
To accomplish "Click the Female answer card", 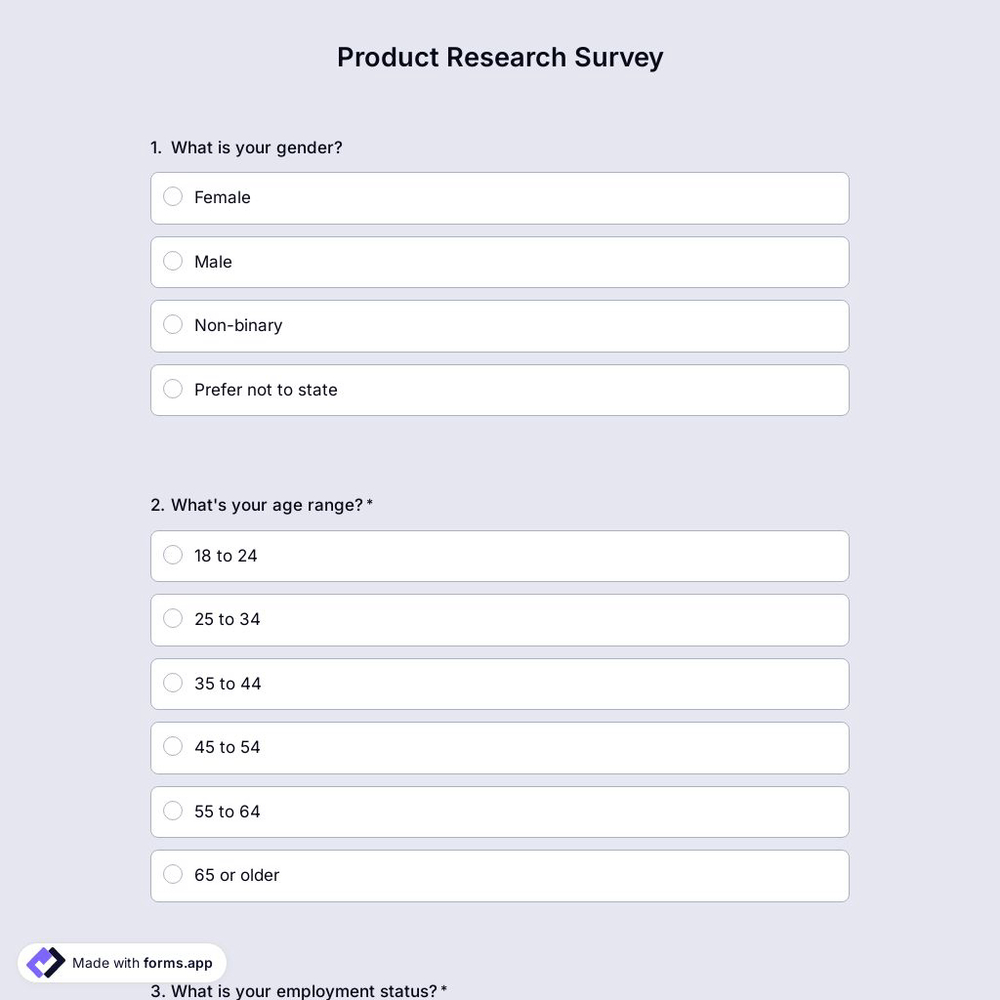I will [500, 197].
